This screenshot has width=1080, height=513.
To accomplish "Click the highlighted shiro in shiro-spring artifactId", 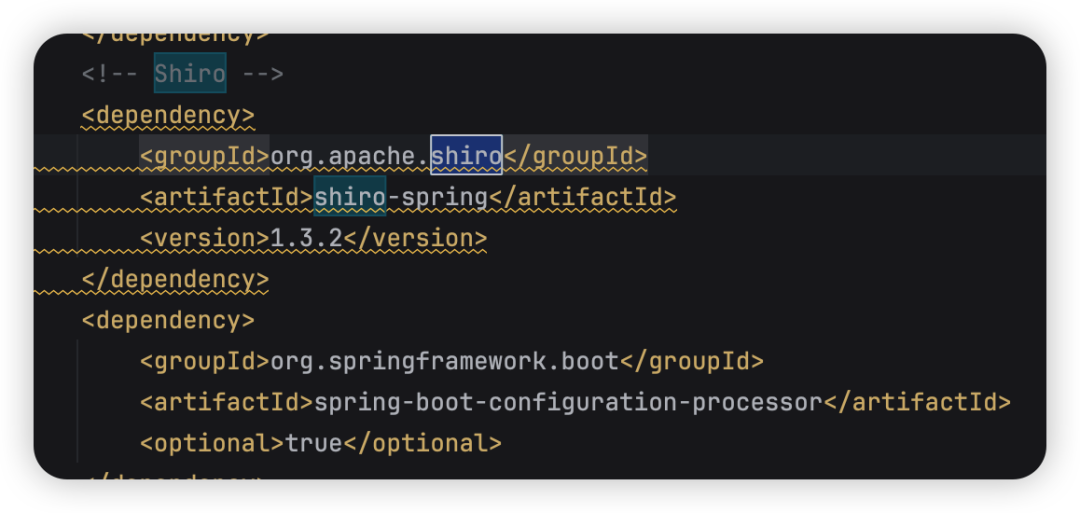I will click(349, 197).
